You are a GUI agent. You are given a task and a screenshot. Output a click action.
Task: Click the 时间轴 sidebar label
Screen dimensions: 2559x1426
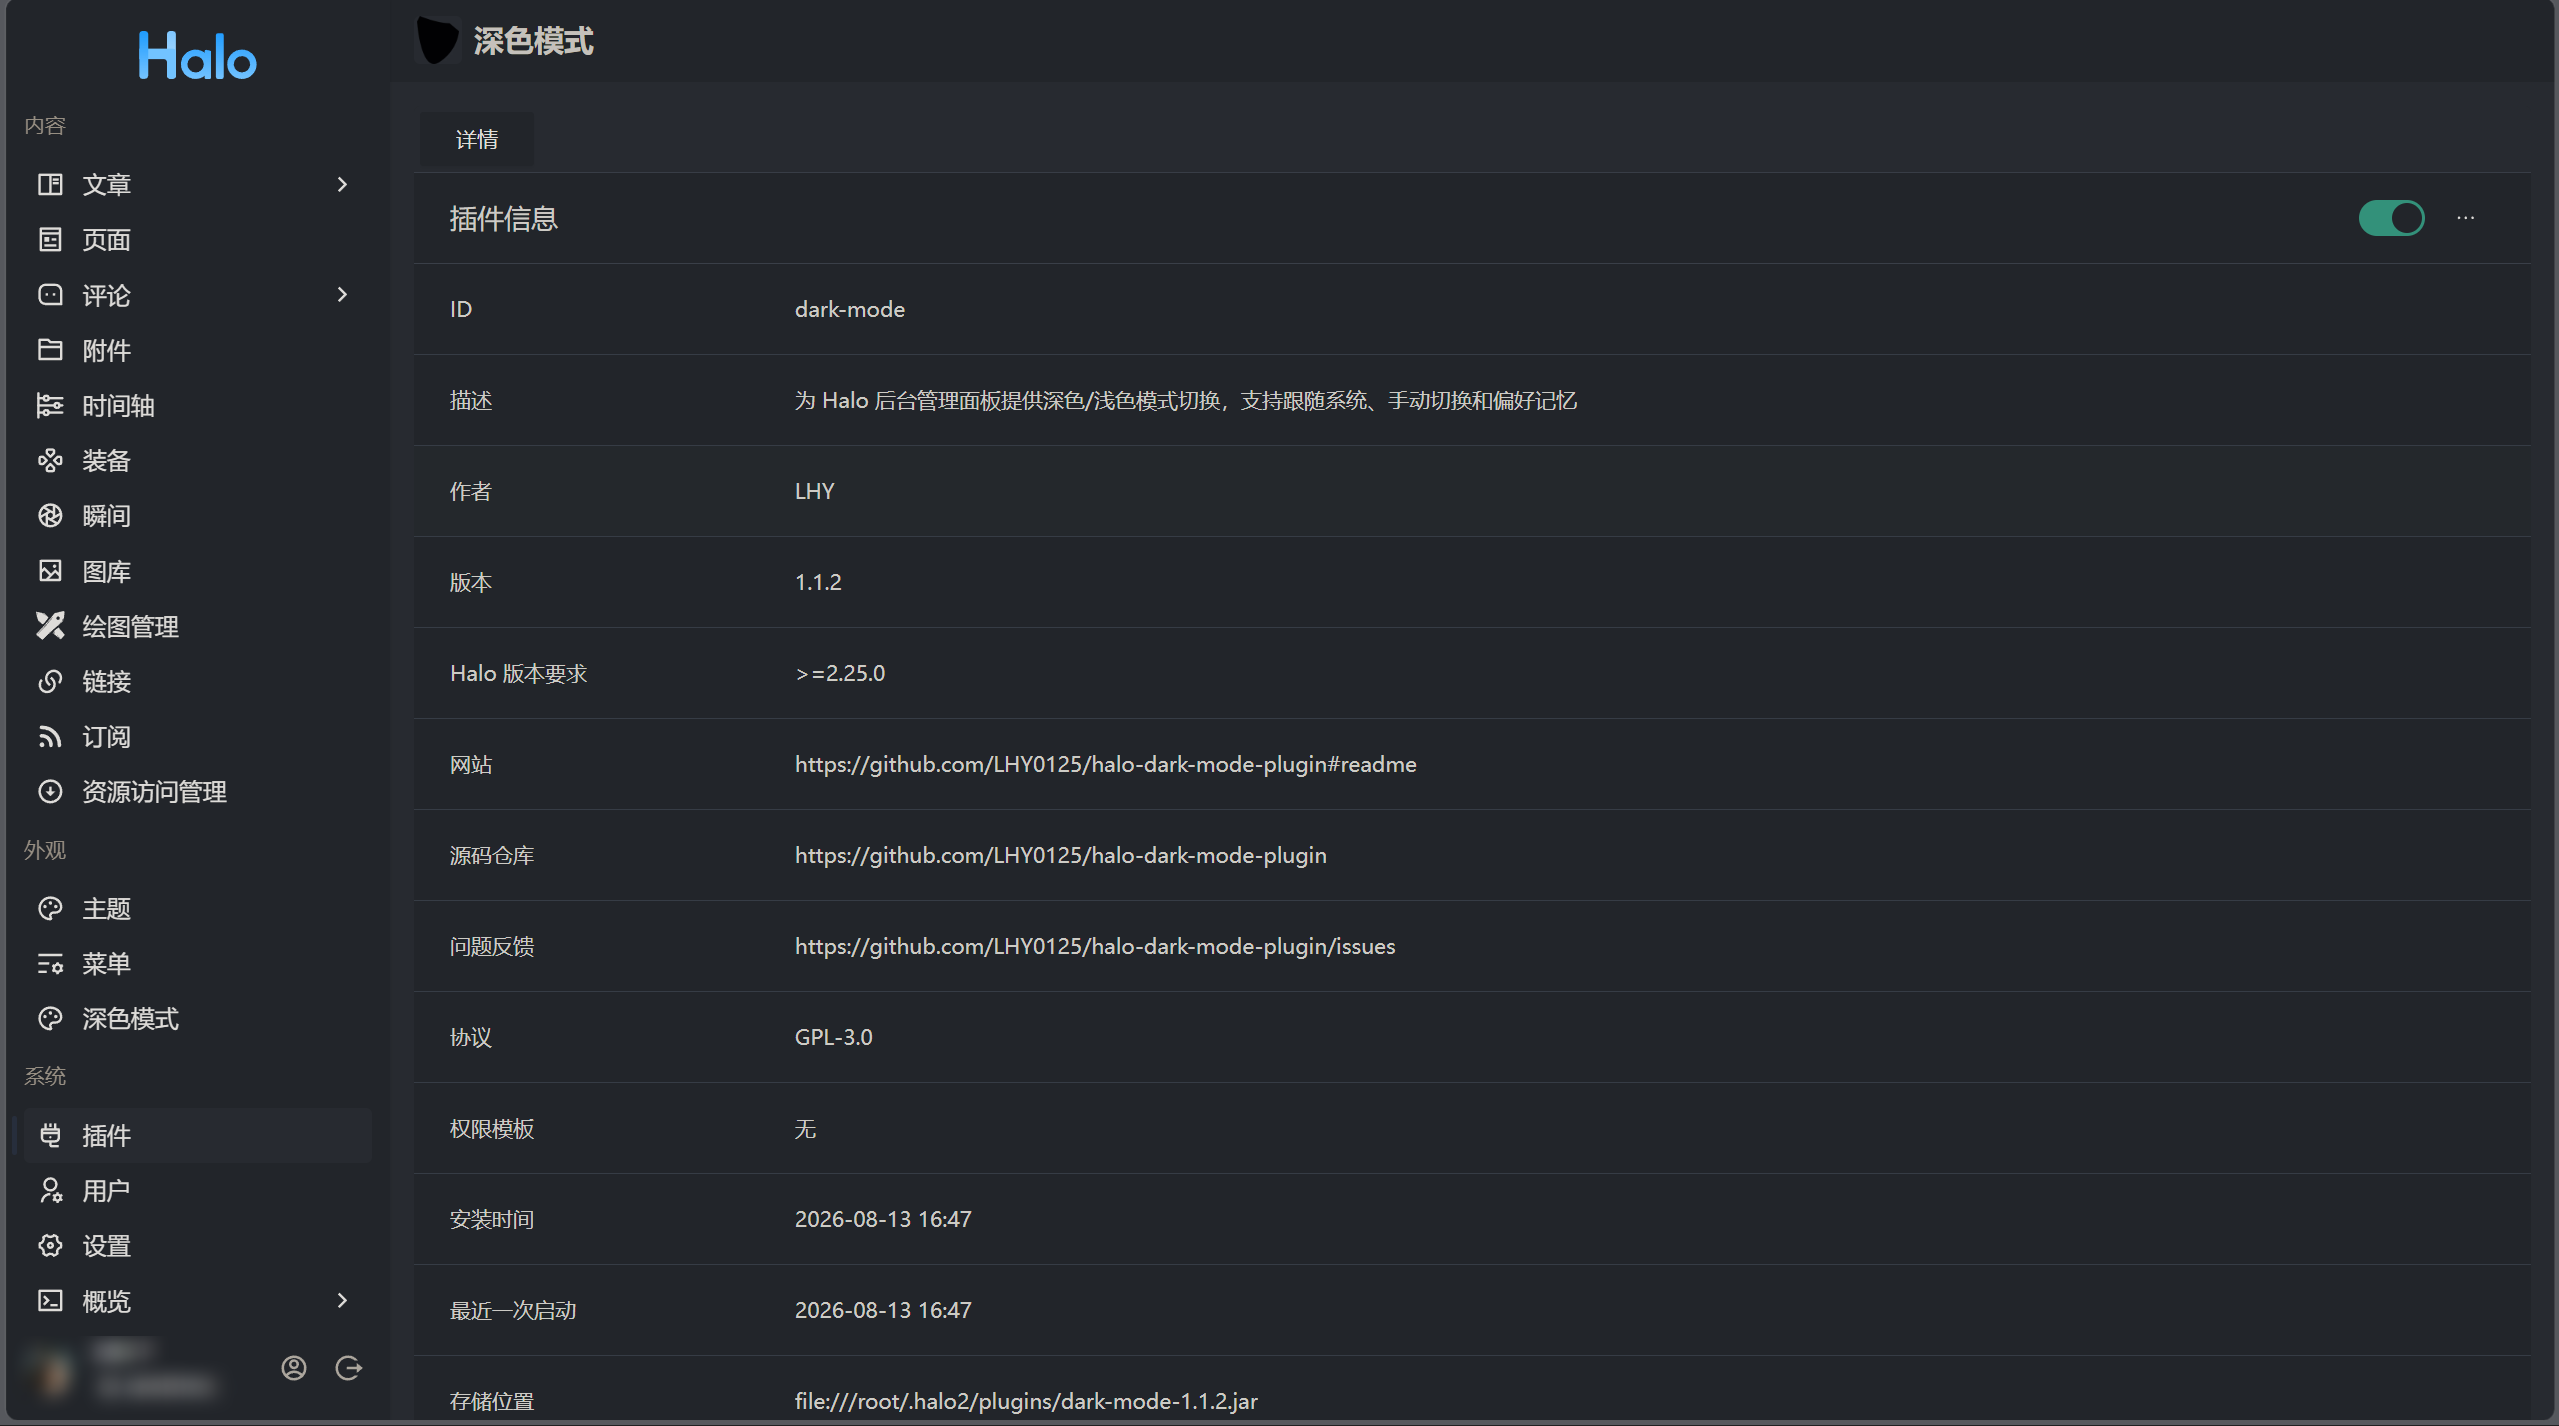pos(118,405)
